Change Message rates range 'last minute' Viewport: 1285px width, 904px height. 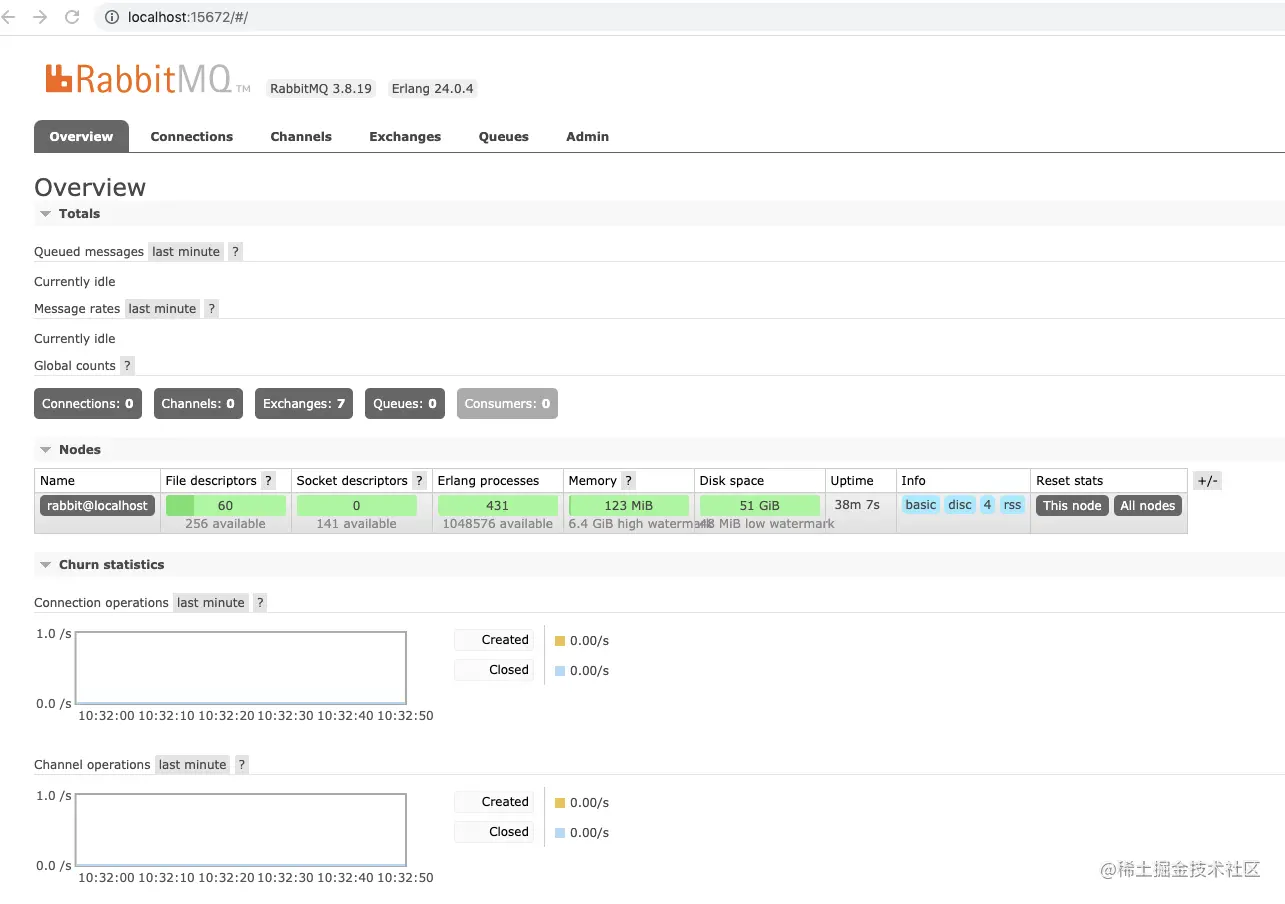tap(162, 309)
